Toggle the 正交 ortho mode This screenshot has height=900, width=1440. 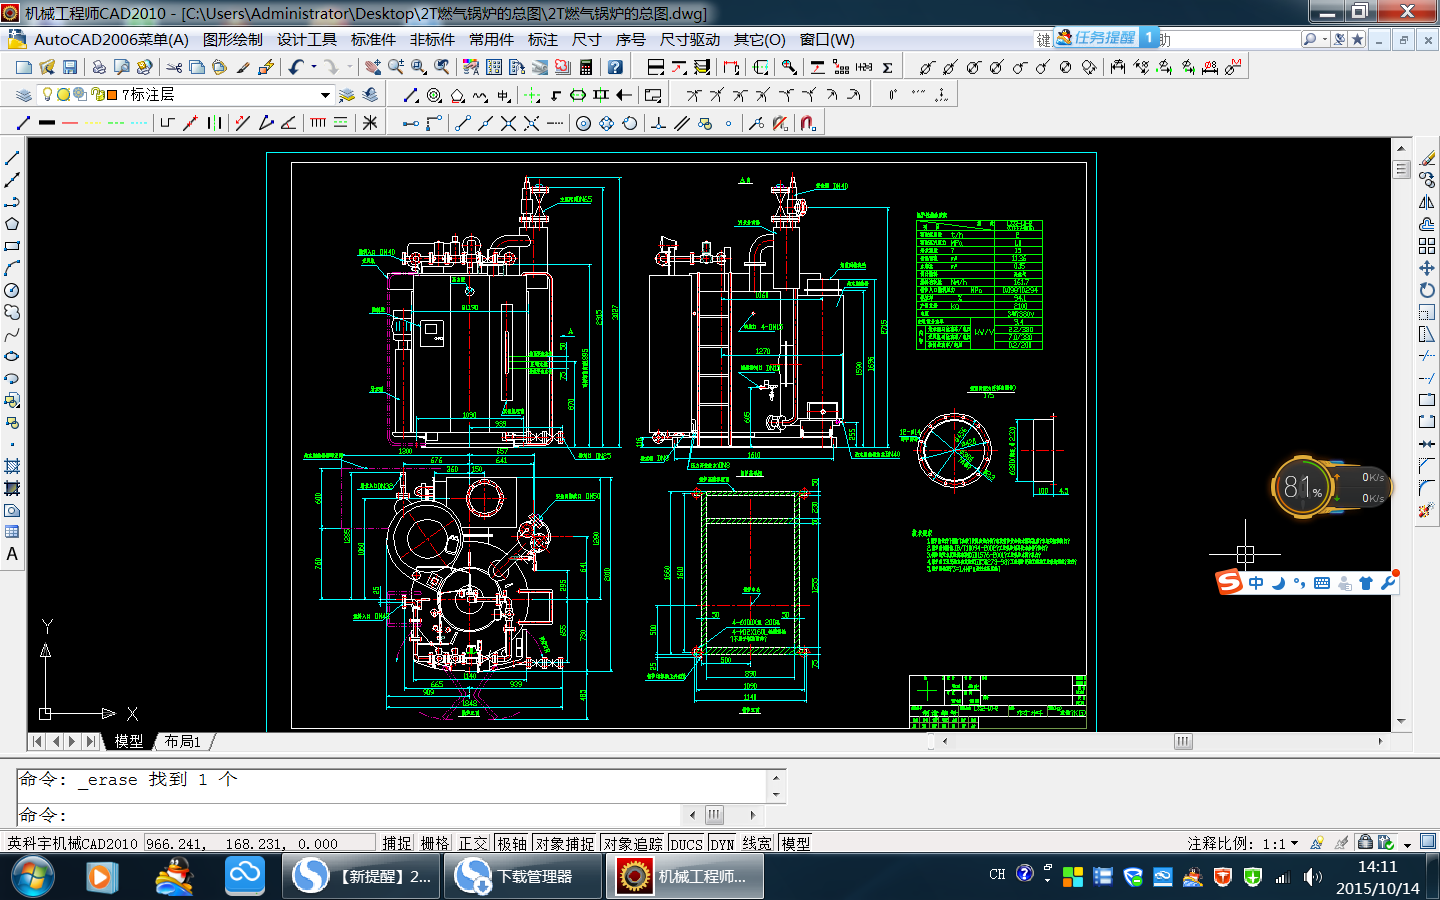[x=473, y=843]
